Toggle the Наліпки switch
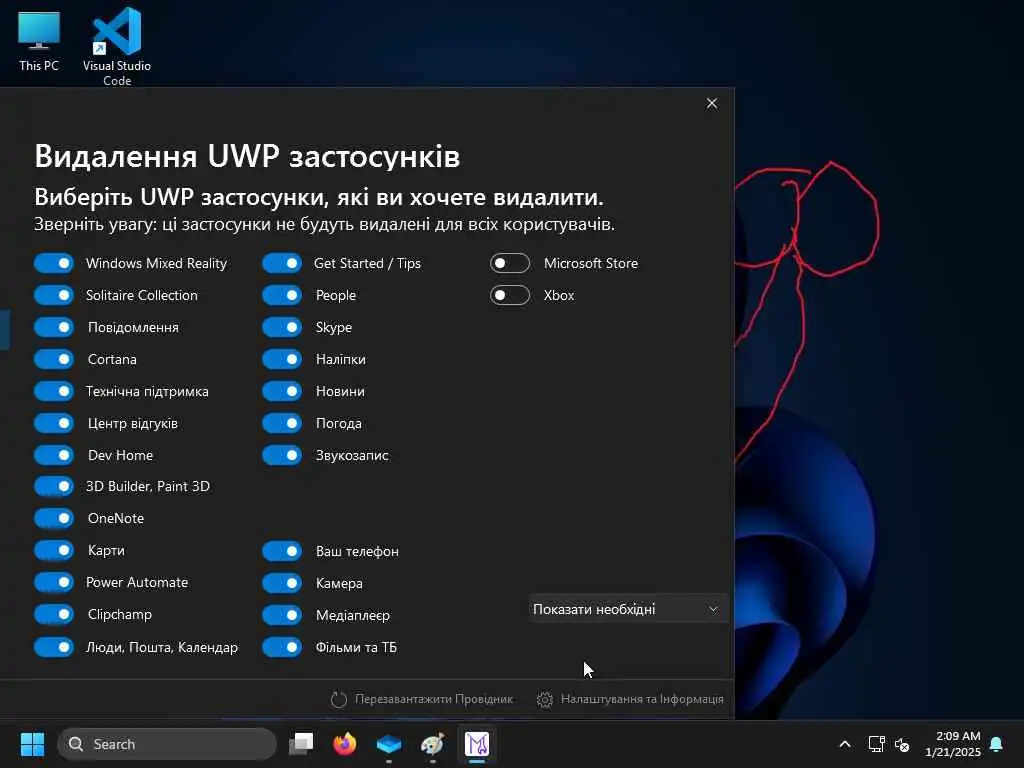This screenshot has height=768, width=1024. [x=282, y=359]
